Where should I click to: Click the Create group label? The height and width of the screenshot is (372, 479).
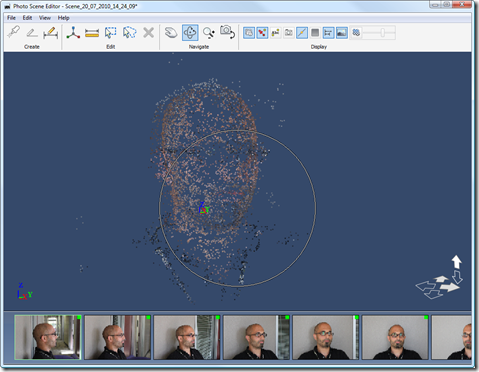pyautogui.click(x=32, y=47)
